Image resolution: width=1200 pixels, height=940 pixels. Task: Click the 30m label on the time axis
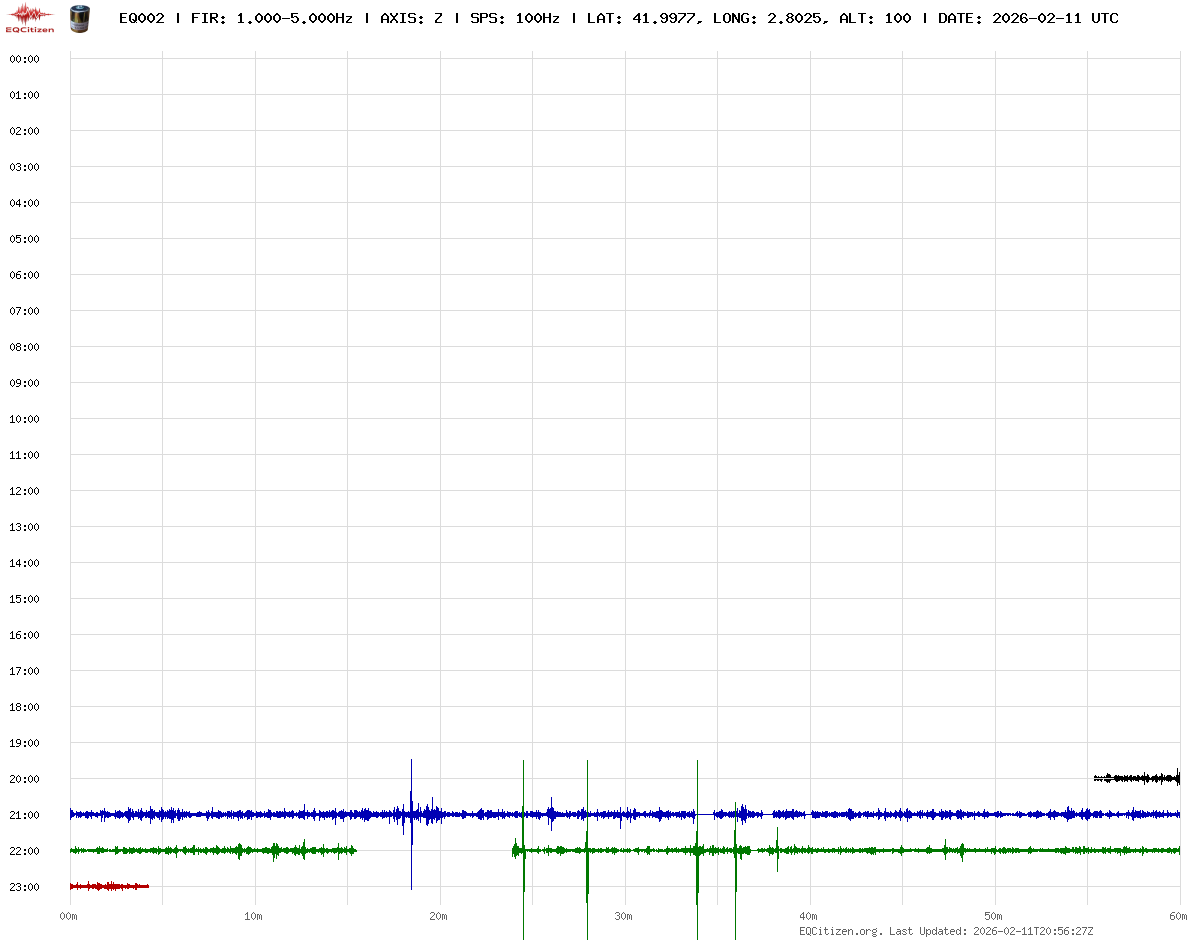click(x=623, y=916)
